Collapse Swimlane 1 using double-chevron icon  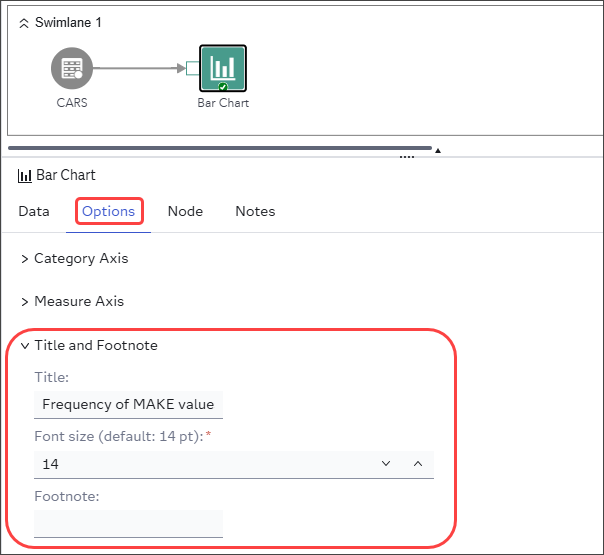pyautogui.click(x=24, y=23)
